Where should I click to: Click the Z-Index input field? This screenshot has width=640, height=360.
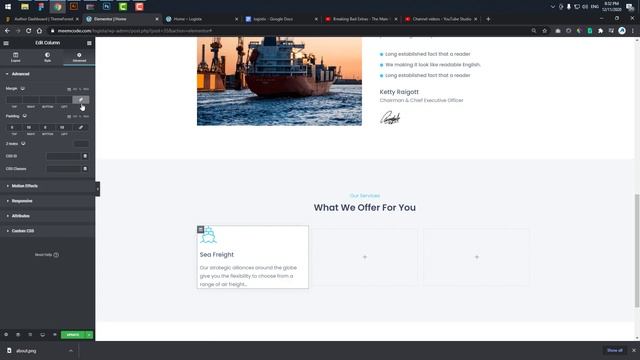click(81, 144)
